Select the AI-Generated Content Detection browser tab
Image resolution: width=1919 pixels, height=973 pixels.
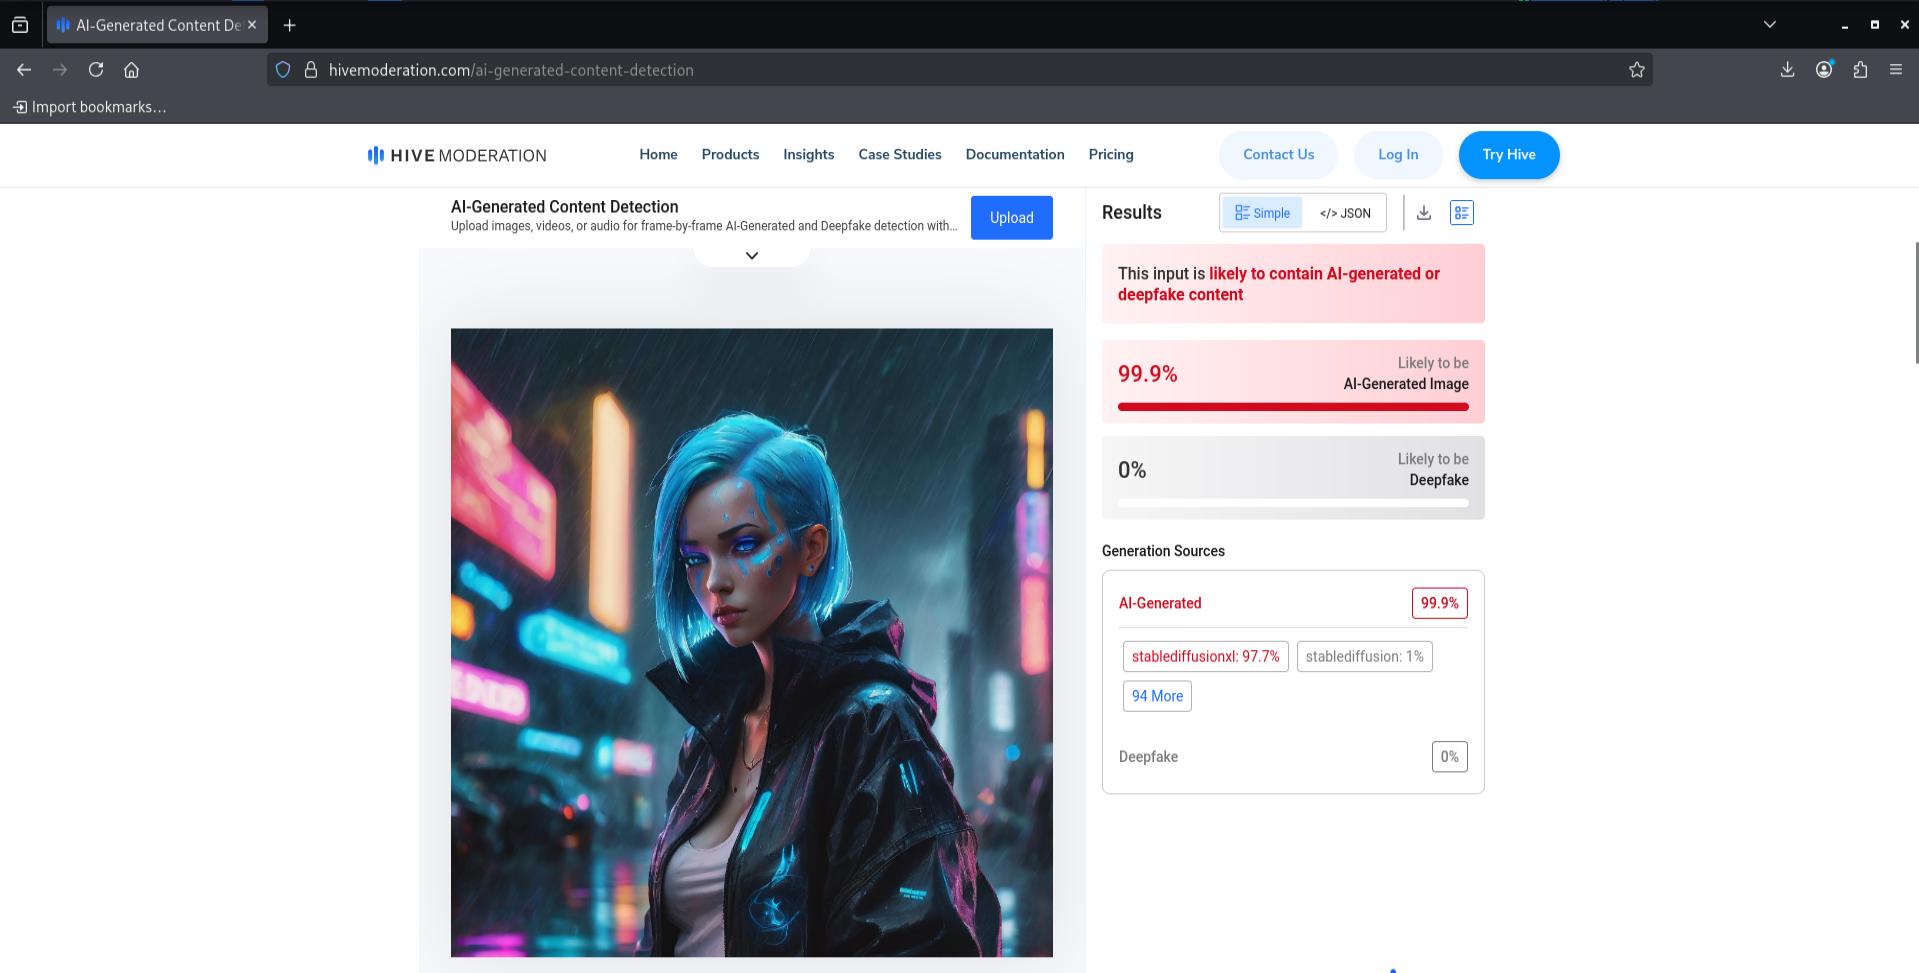coord(157,25)
